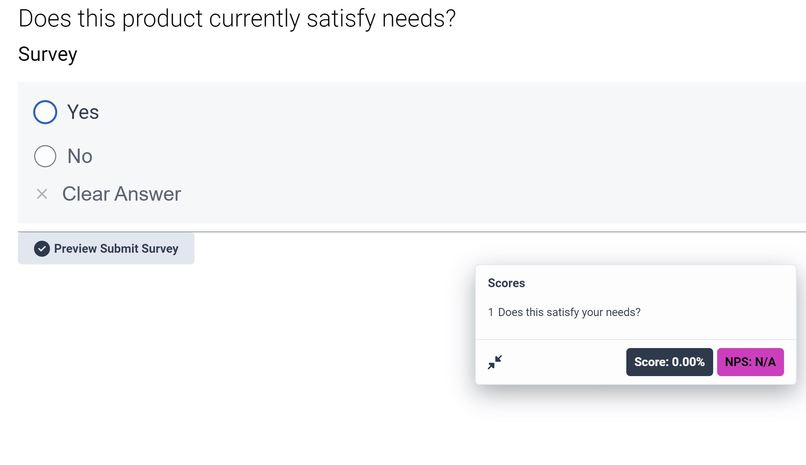Click the 'No' answer label text

point(80,156)
